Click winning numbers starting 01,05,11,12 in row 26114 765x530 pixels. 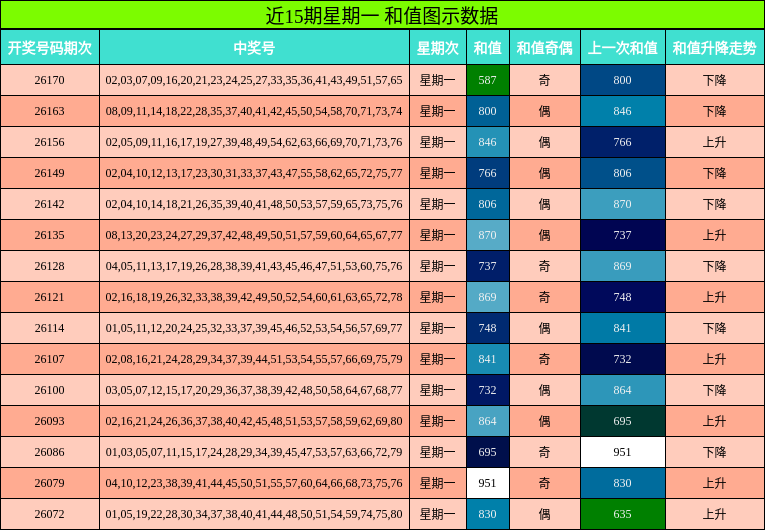point(254,328)
